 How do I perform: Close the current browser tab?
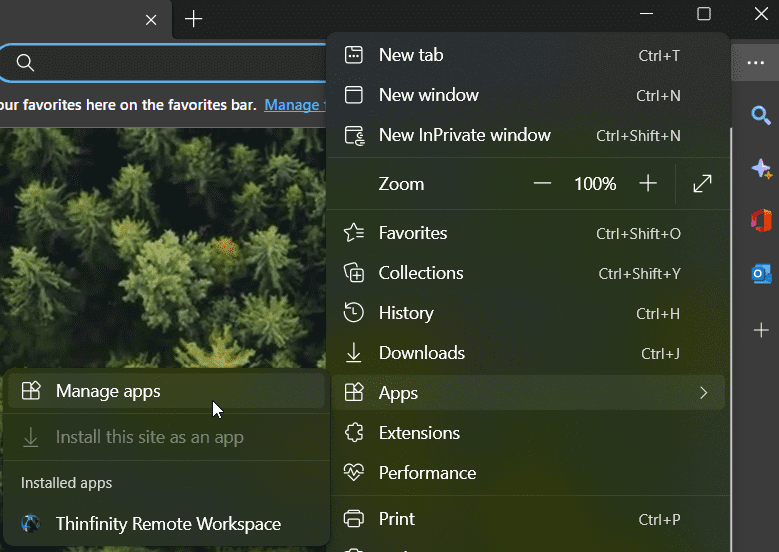coord(151,20)
